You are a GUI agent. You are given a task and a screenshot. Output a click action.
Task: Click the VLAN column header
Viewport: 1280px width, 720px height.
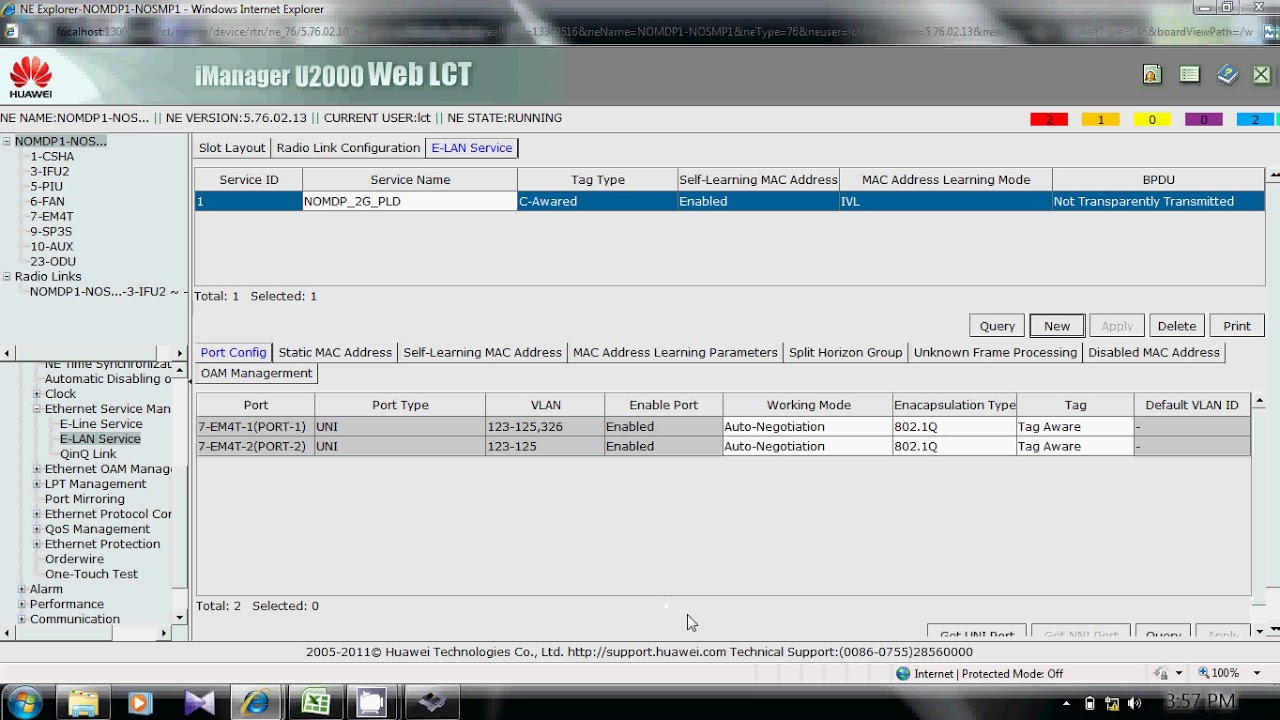[x=545, y=405]
